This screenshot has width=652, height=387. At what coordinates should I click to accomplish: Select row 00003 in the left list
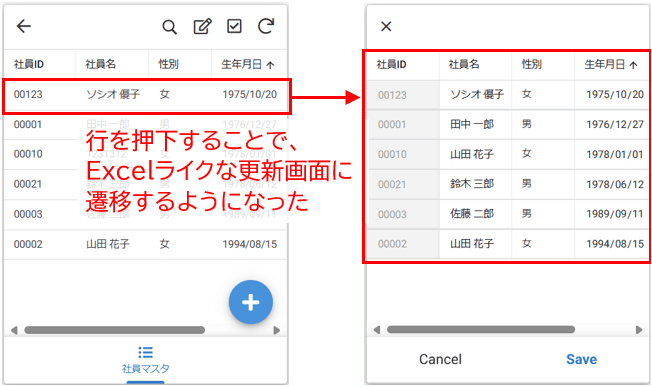(x=146, y=214)
